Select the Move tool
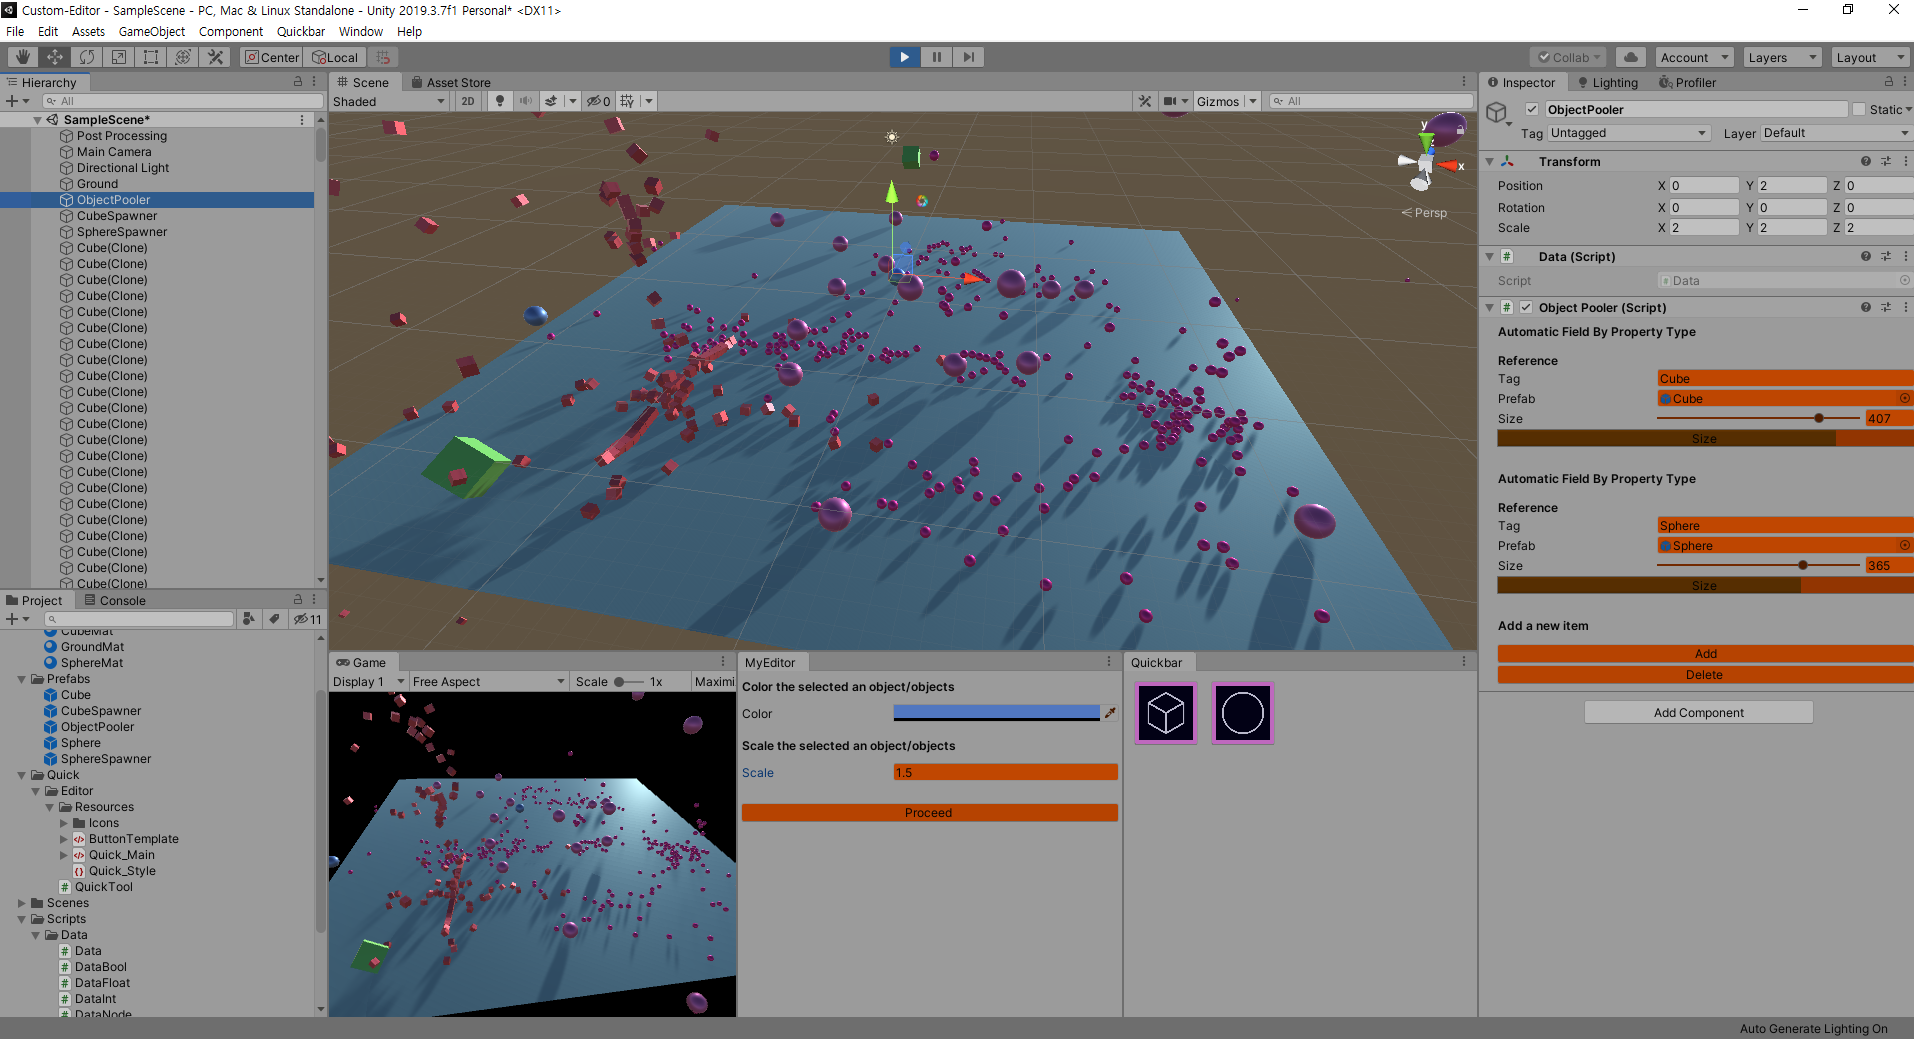Viewport: 1914px width, 1039px height. 54,57
